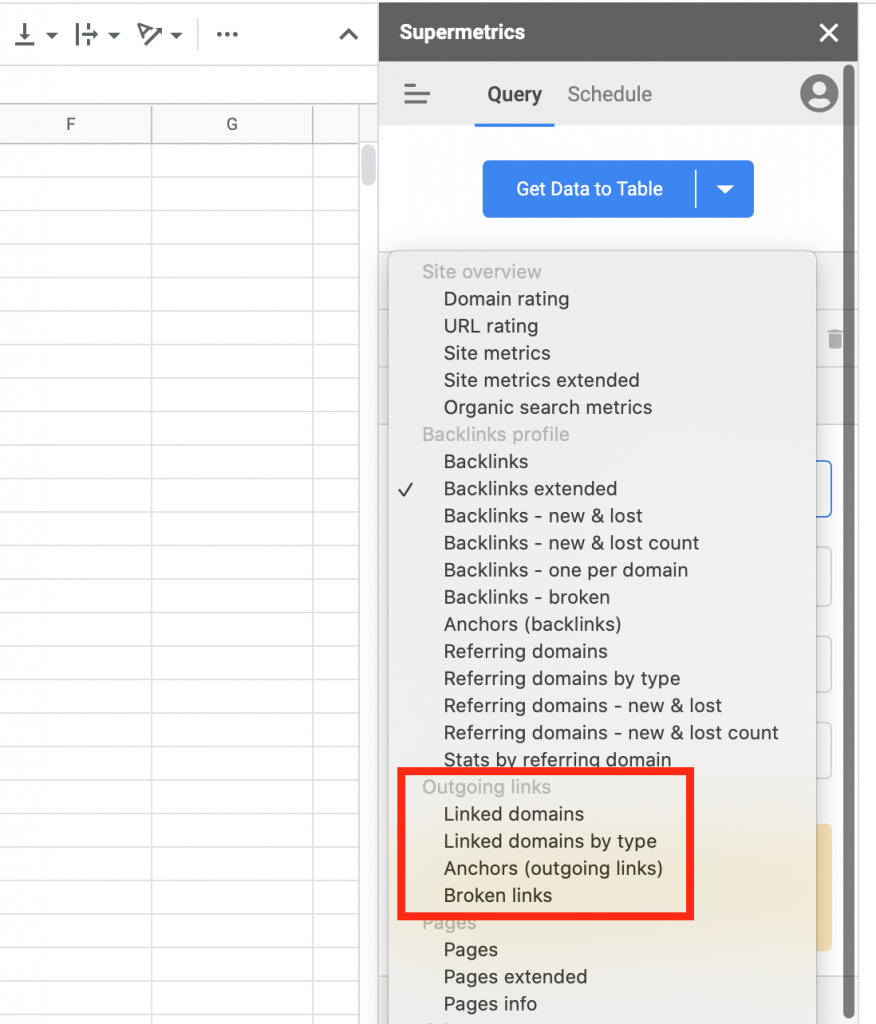This screenshot has height=1024, width=876.
Task: Open the text rotation options
Action: 160,35
